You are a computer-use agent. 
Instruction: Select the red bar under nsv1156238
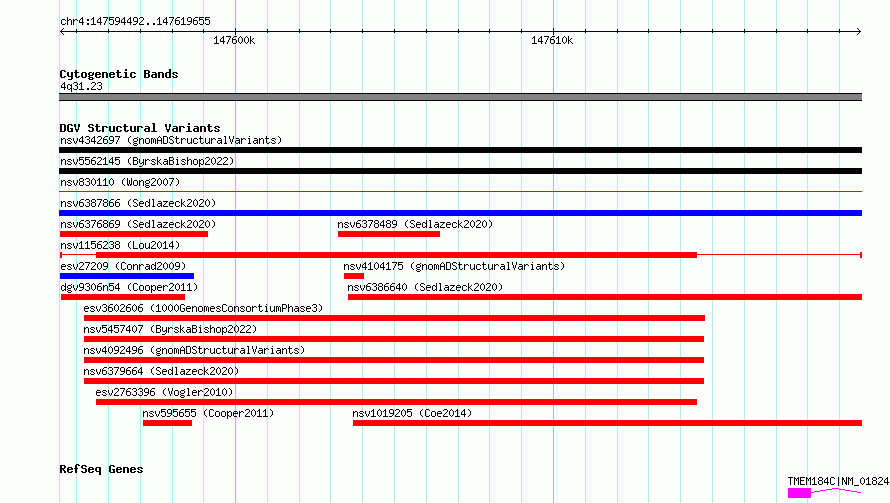coord(396,255)
